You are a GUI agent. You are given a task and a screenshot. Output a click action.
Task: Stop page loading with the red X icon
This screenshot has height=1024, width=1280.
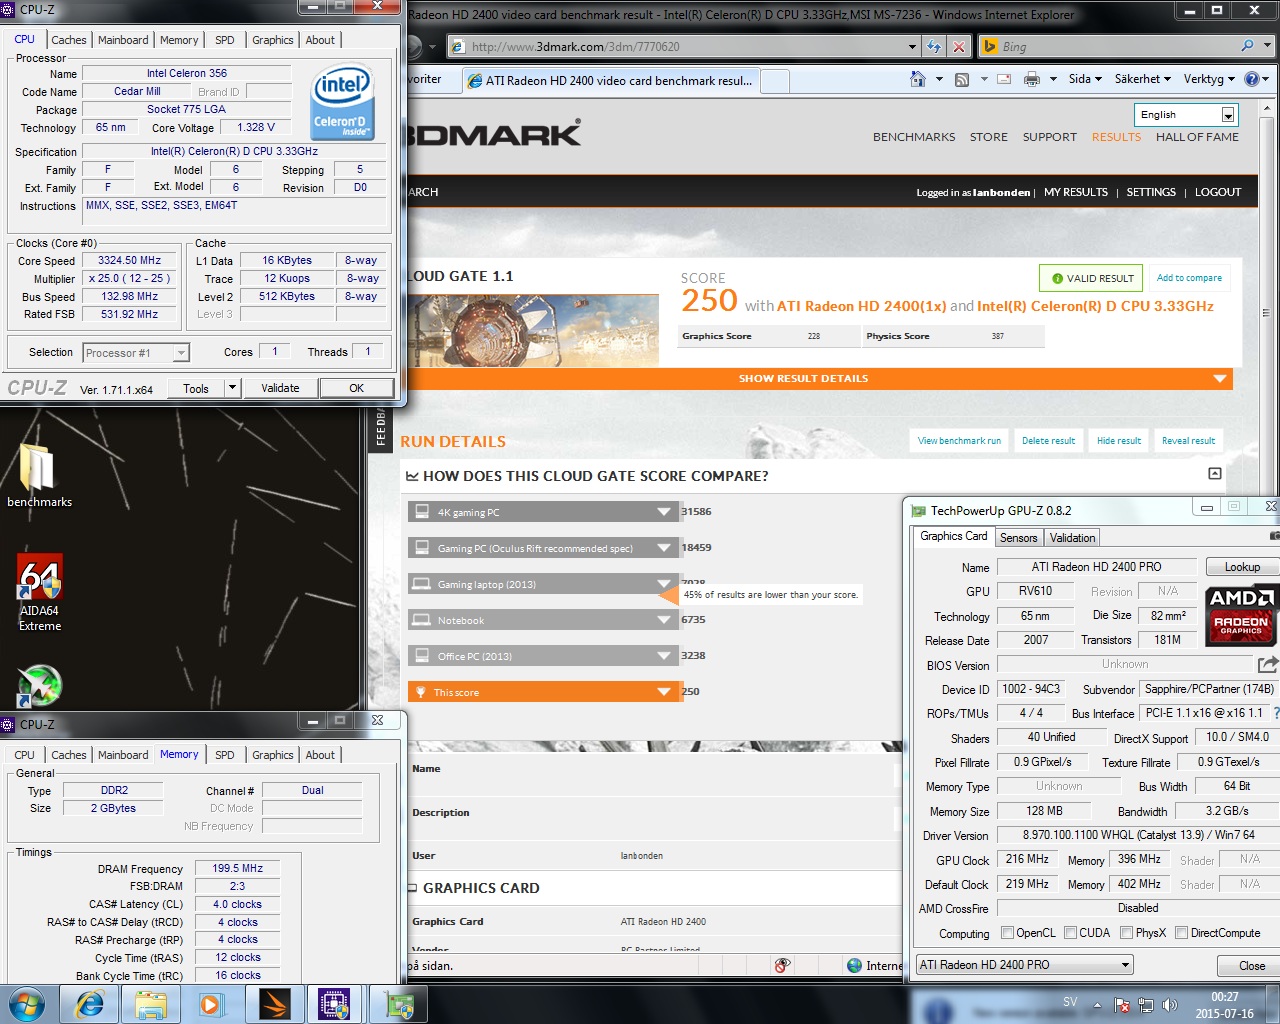[x=959, y=46]
